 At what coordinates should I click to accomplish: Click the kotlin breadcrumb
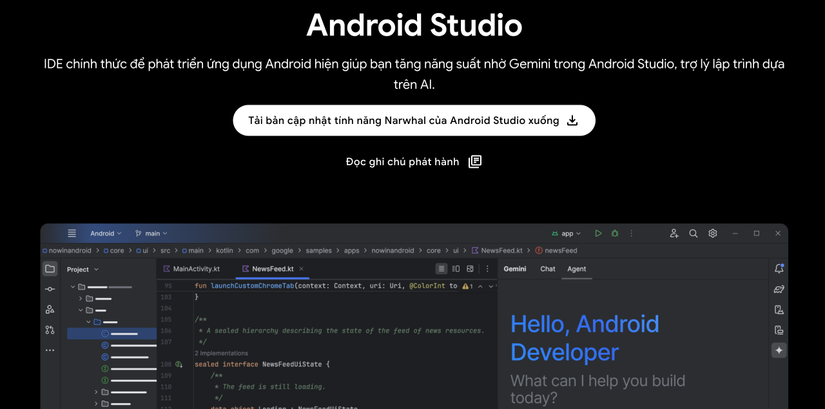point(225,251)
